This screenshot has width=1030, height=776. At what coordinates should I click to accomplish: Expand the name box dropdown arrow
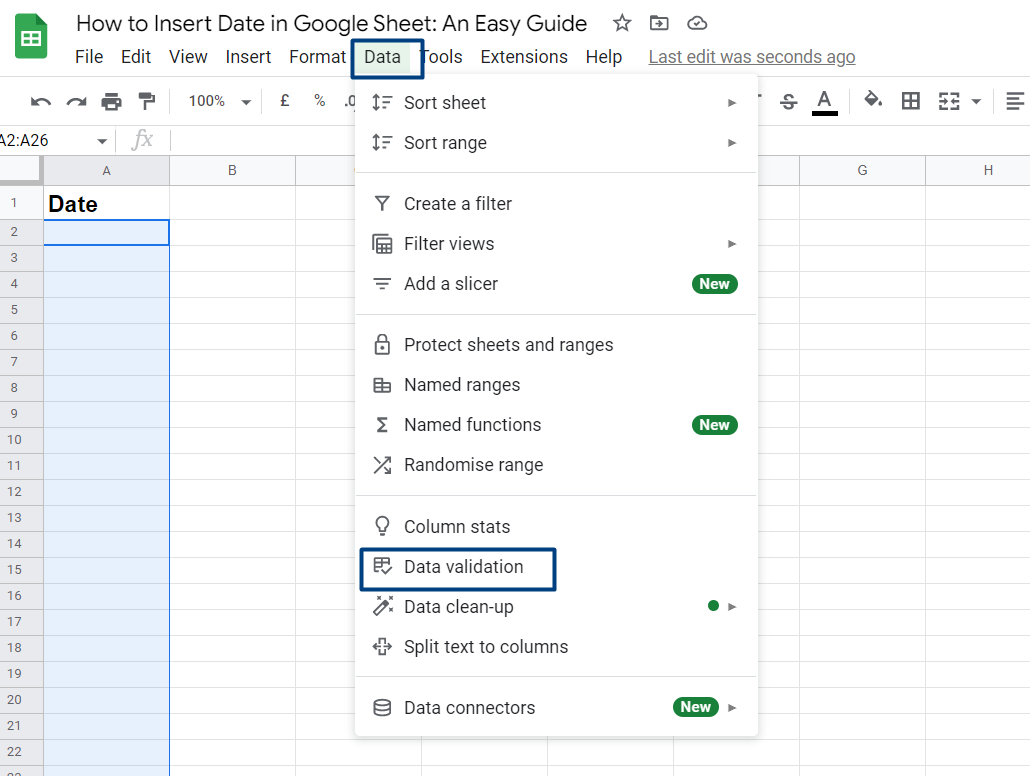102,141
